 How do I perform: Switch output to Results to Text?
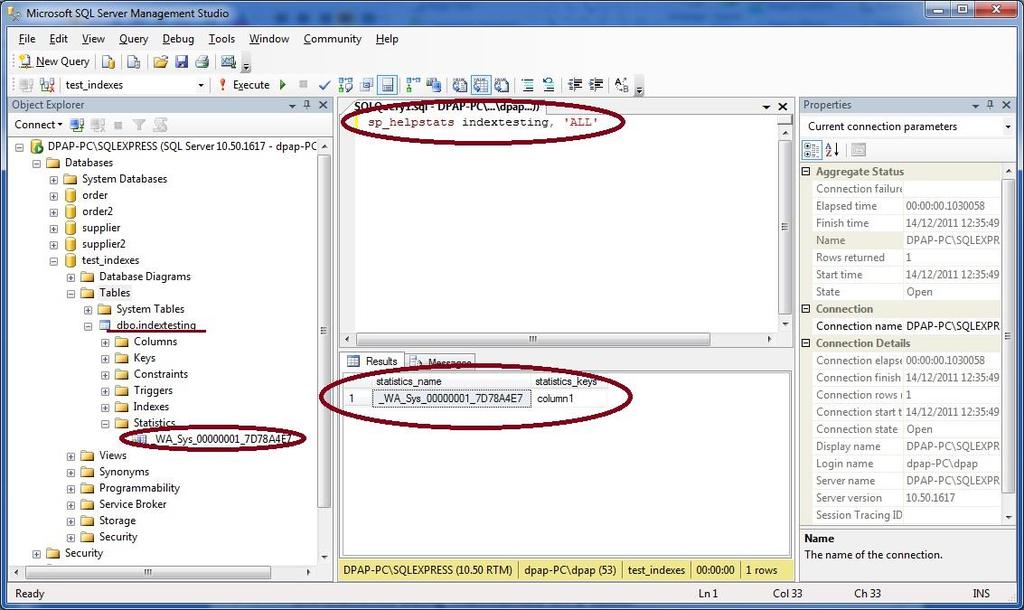[x=460, y=85]
